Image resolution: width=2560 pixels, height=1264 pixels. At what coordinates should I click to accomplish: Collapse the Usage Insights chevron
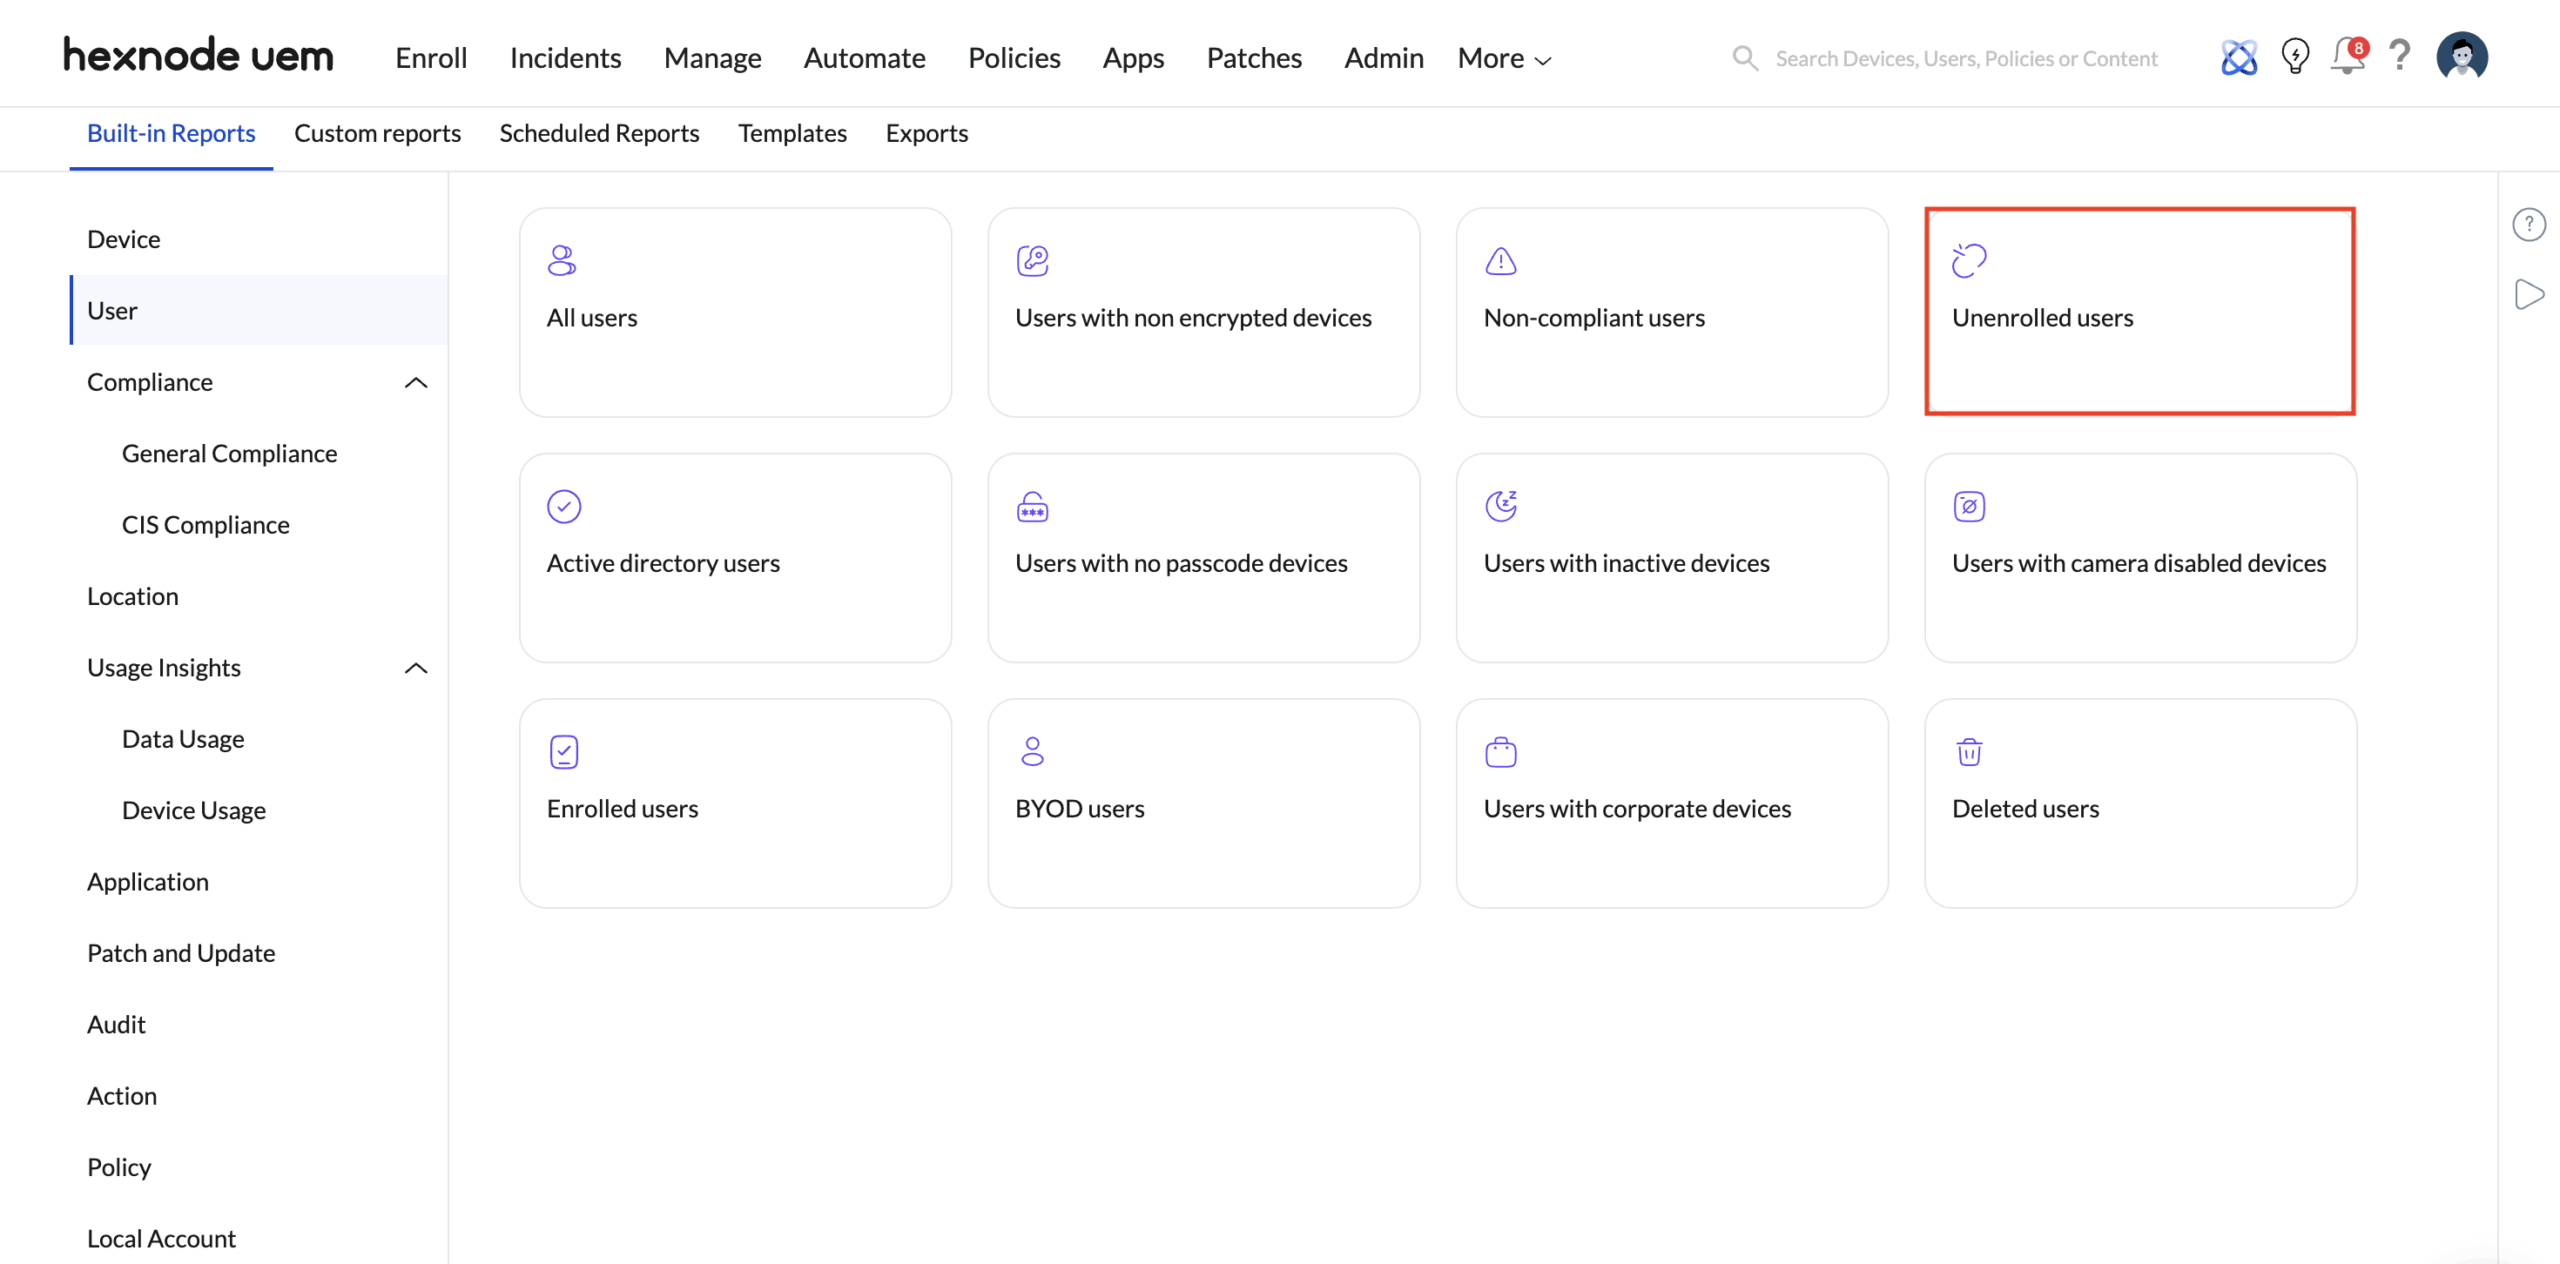click(x=416, y=668)
